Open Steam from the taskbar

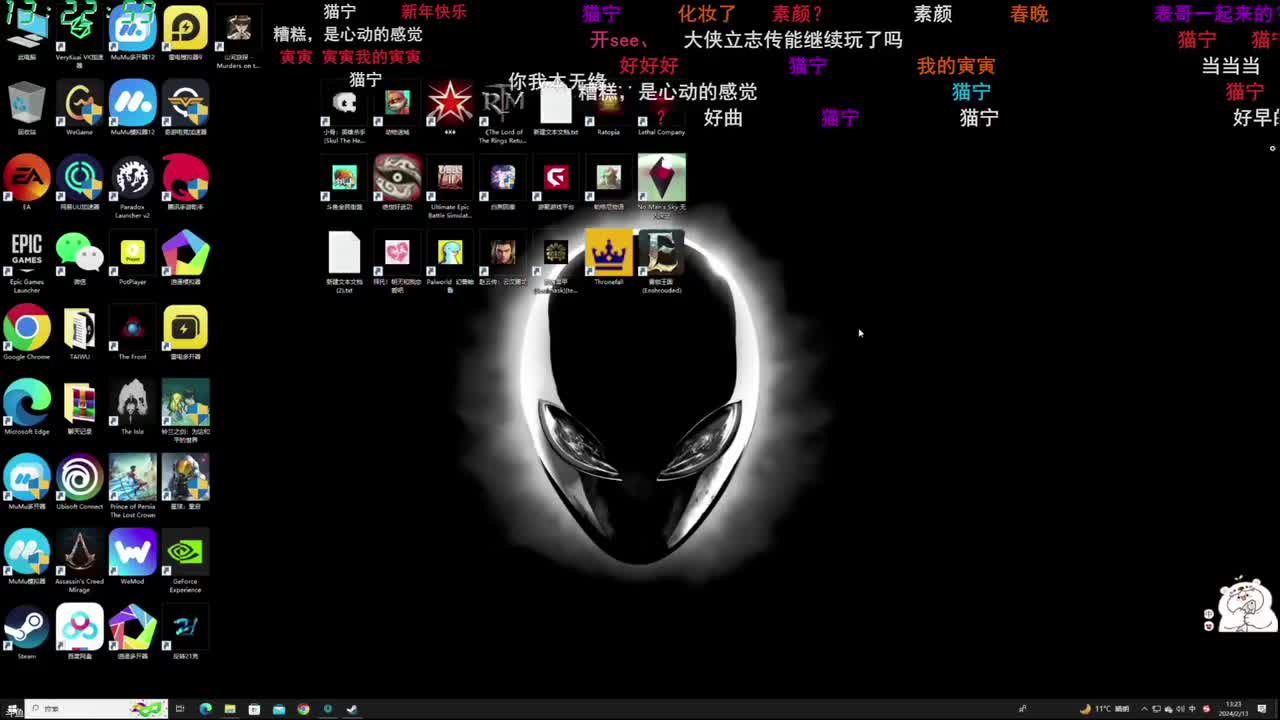click(x=352, y=709)
